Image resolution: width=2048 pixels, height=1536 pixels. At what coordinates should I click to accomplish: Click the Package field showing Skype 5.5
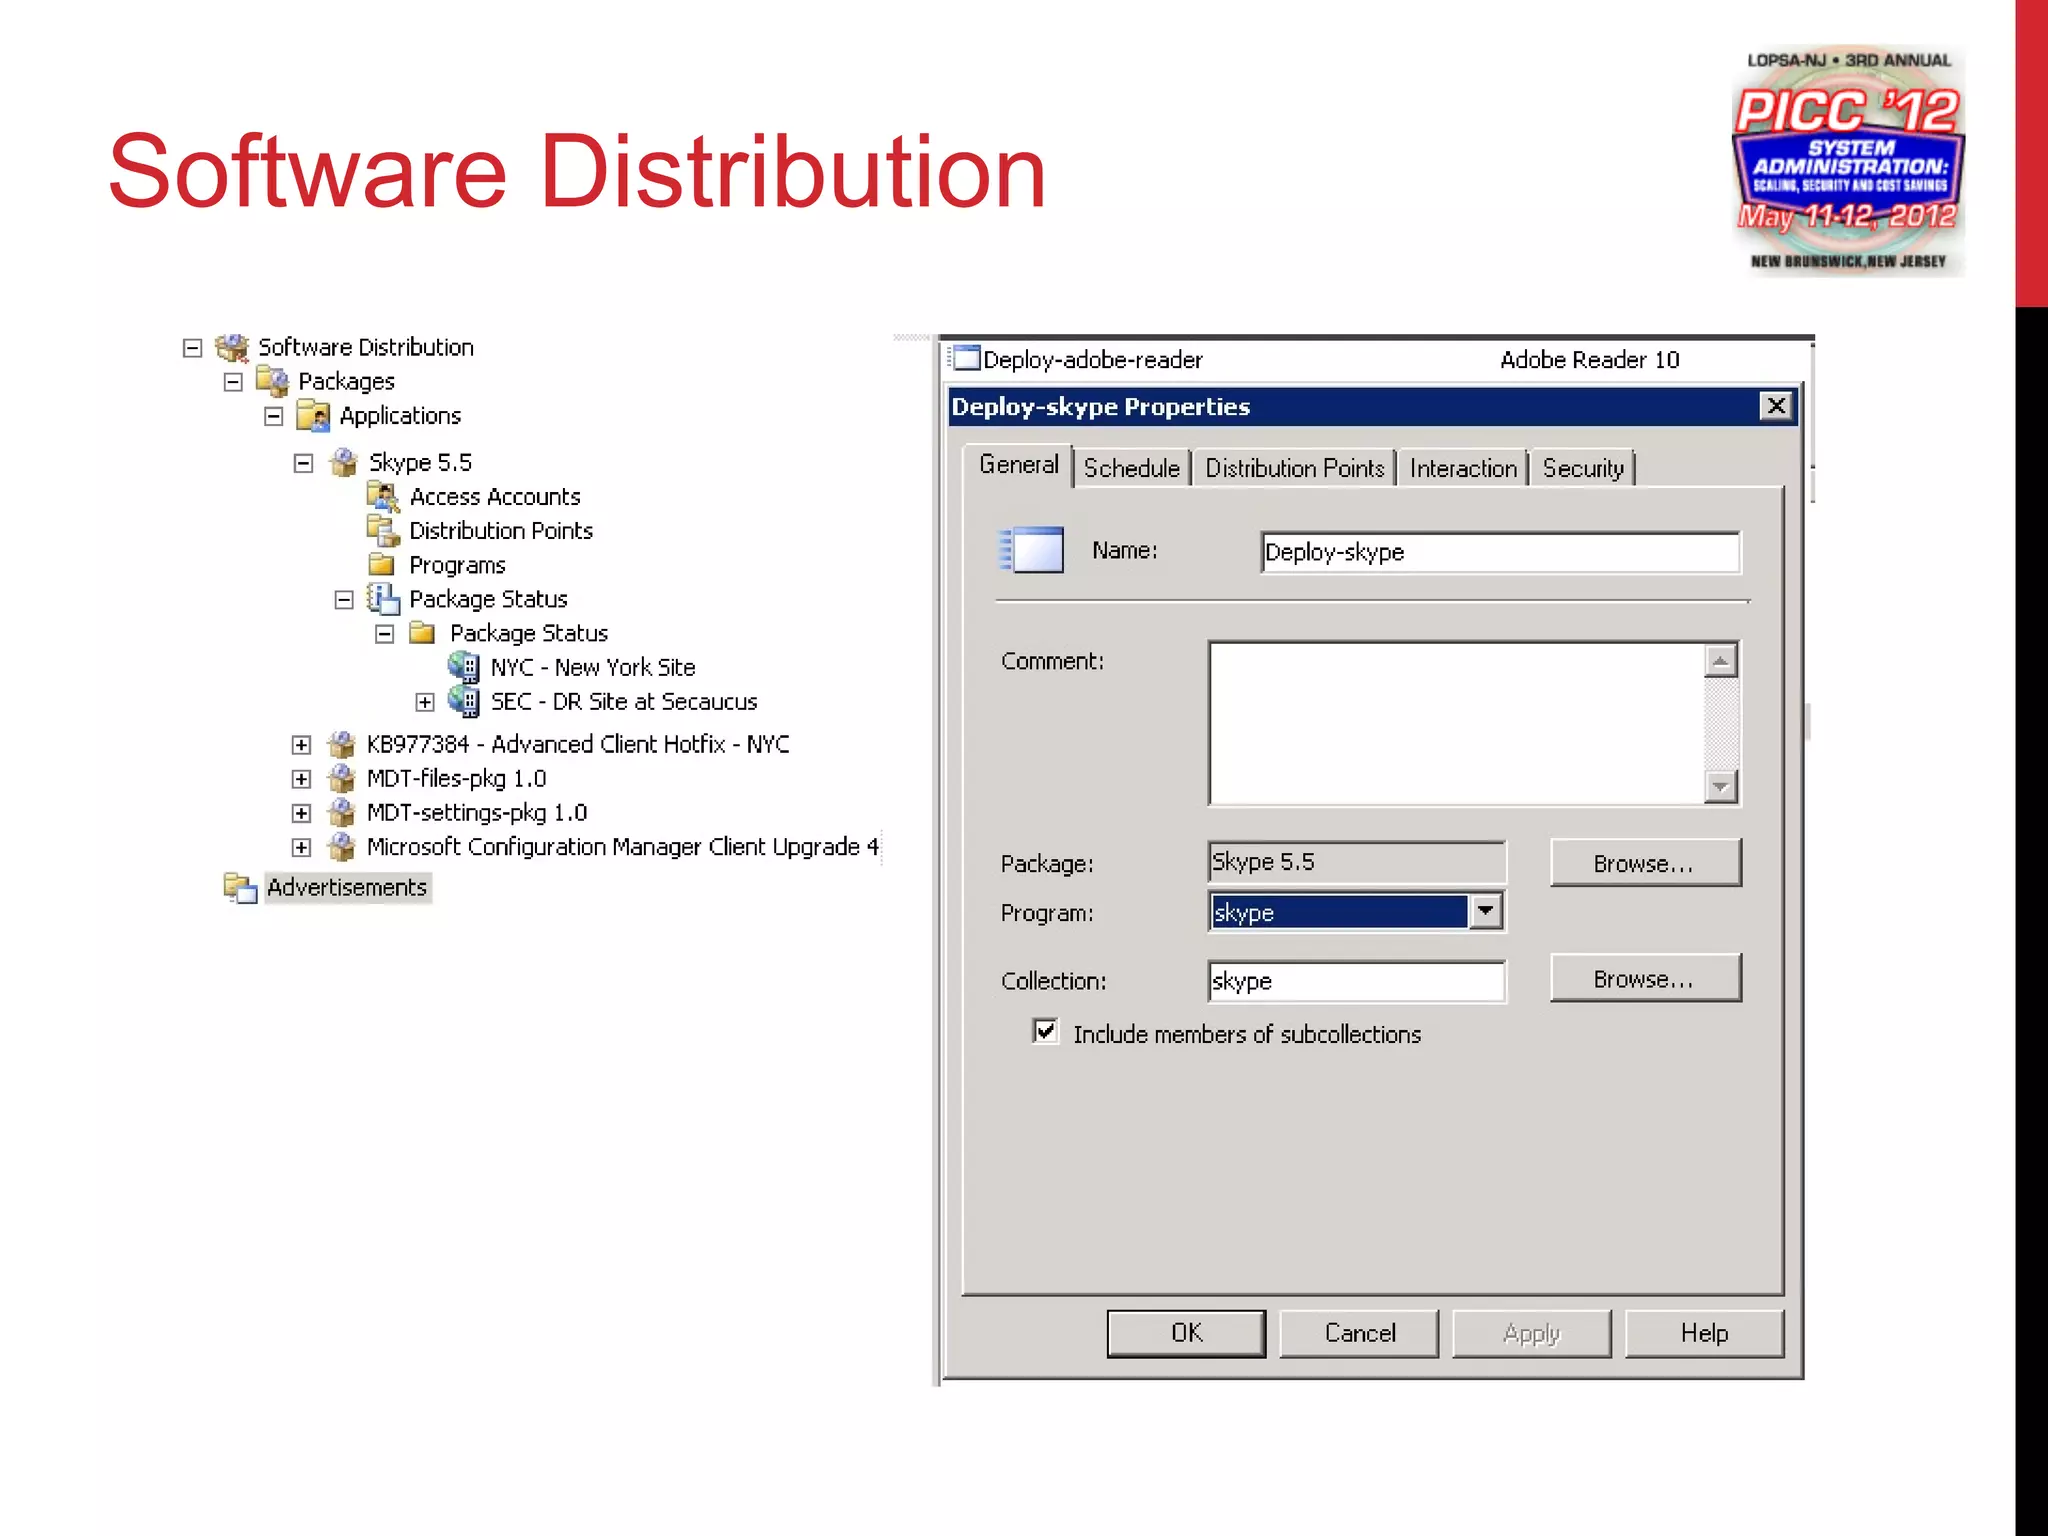coord(1356,862)
